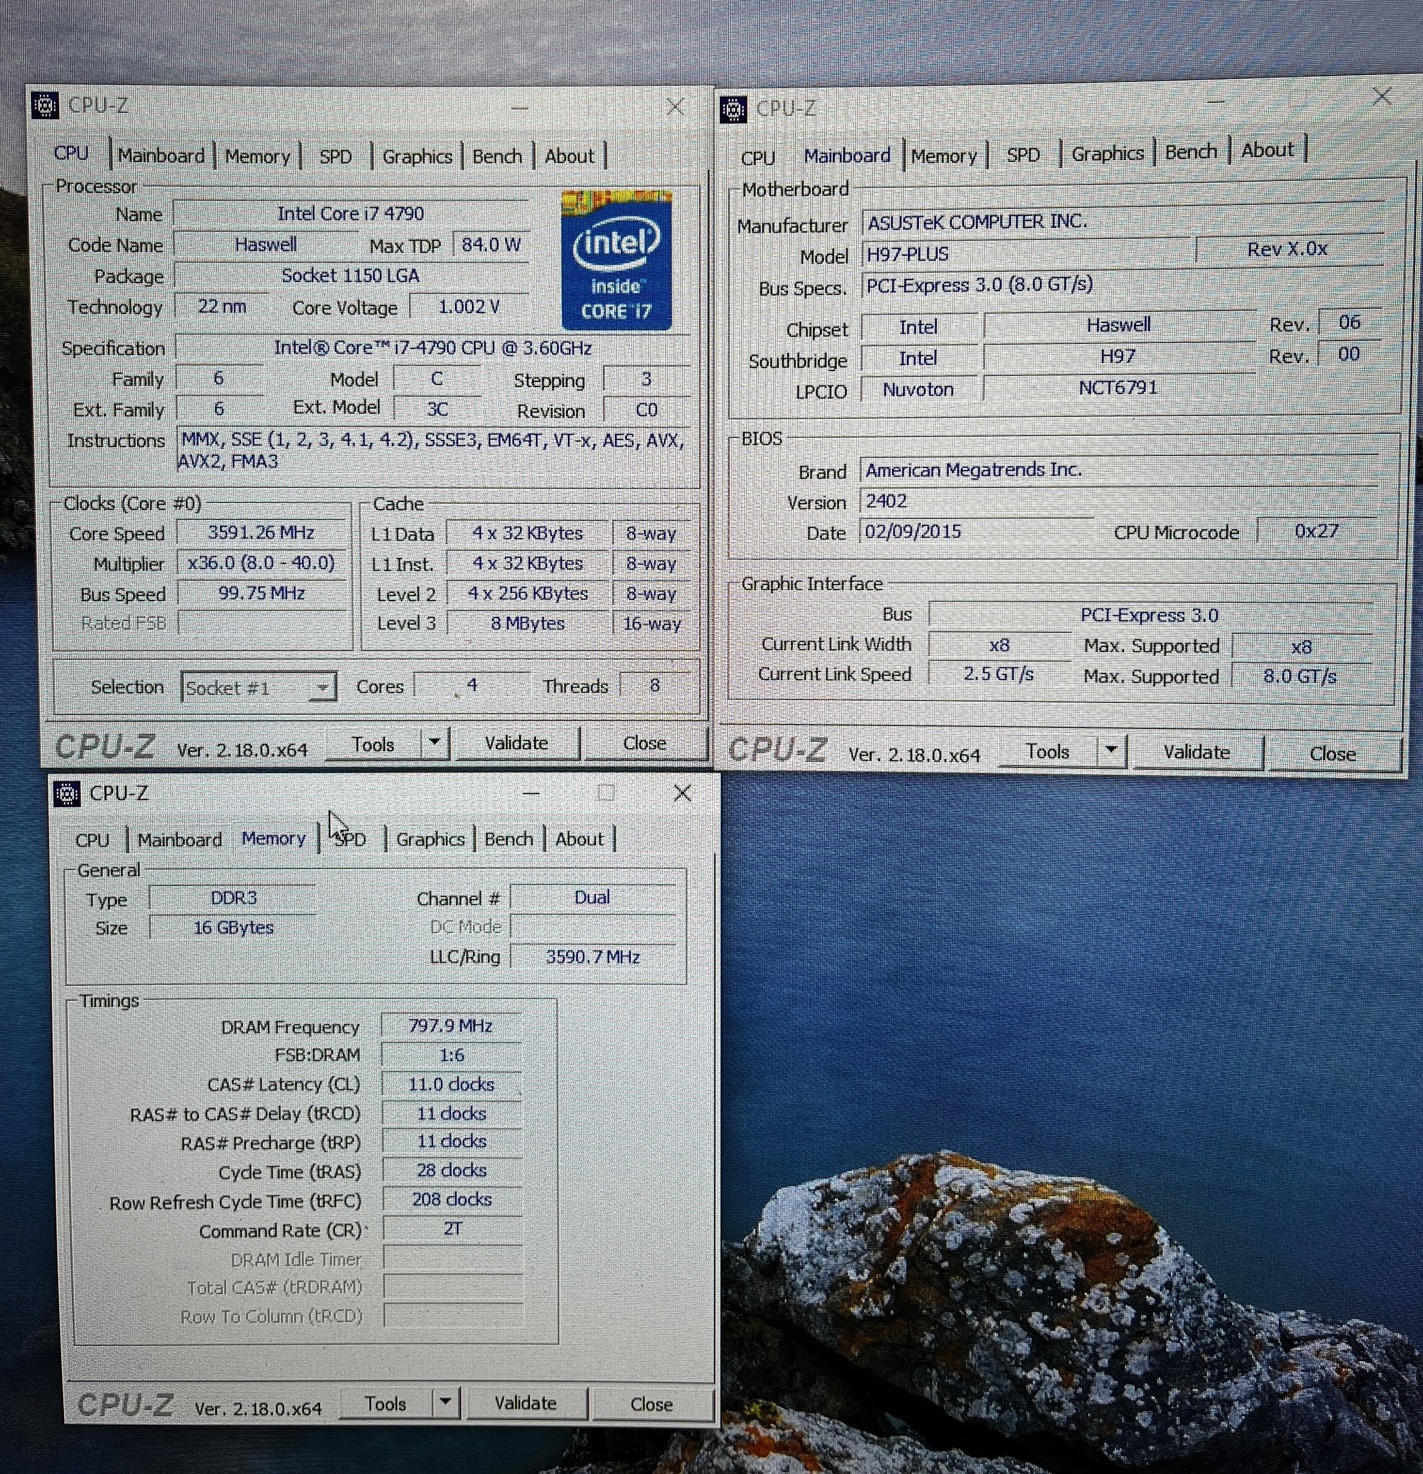1423x1474 pixels.
Task: Click memory Size field 16 GBytes
Action: point(233,928)
